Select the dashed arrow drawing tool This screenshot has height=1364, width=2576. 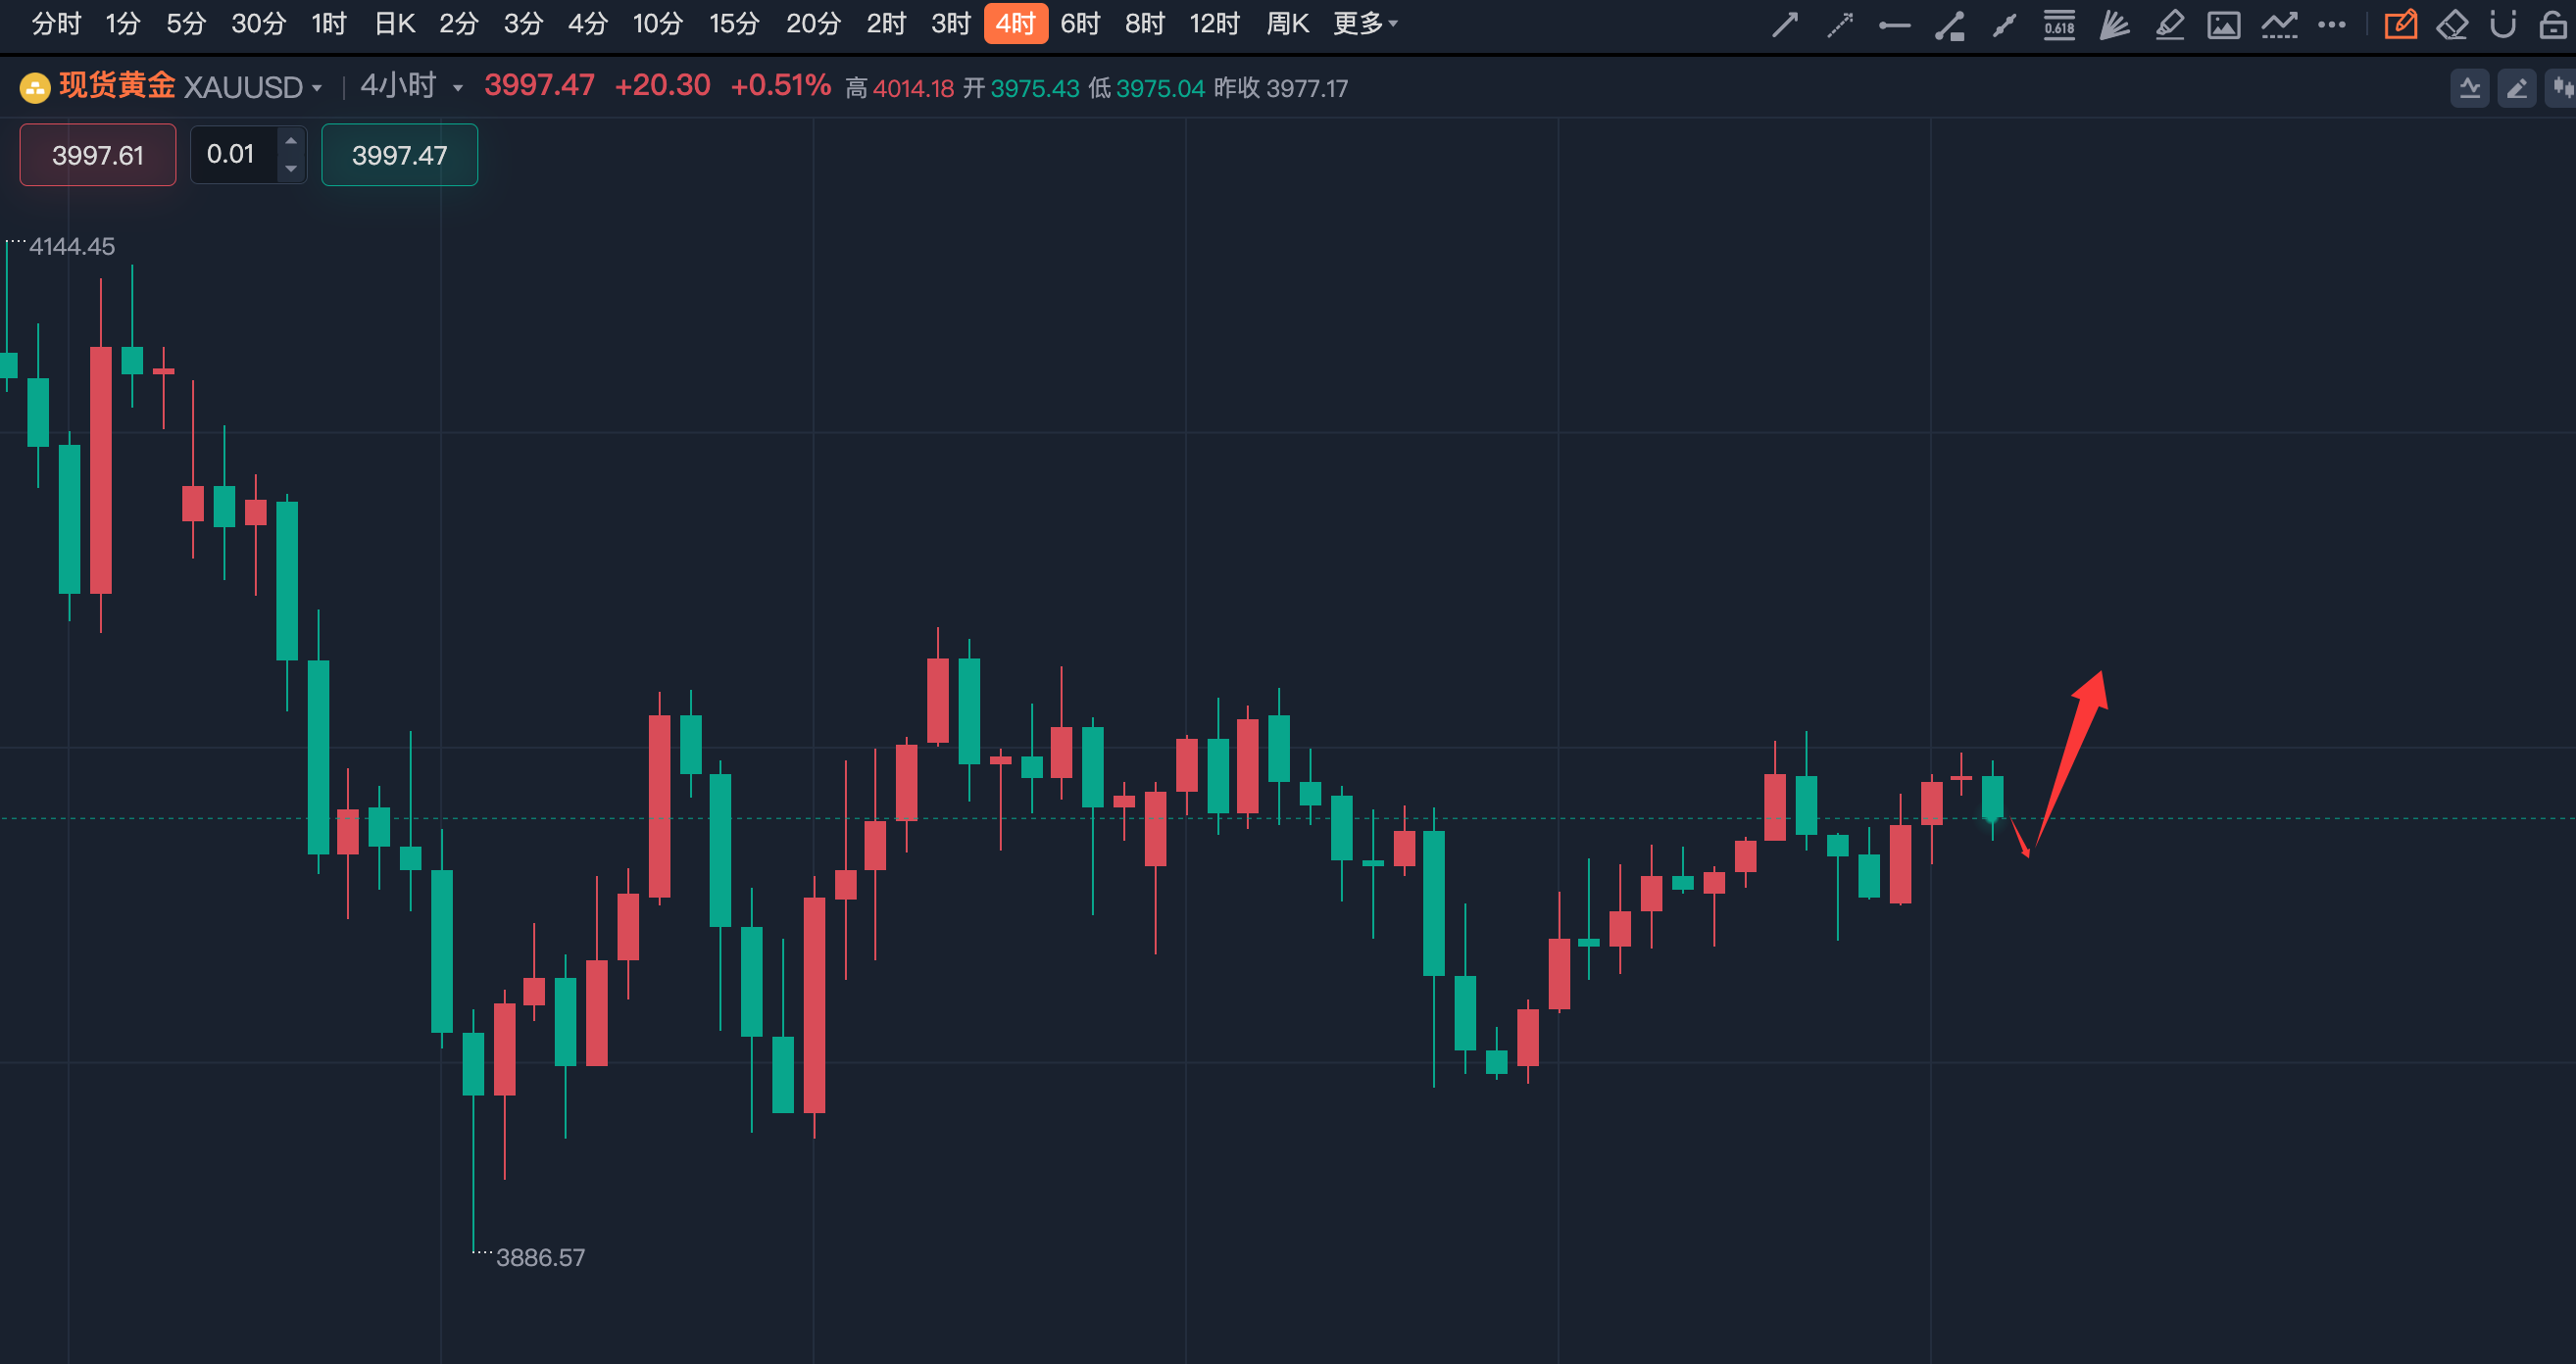coord(1840,24)
